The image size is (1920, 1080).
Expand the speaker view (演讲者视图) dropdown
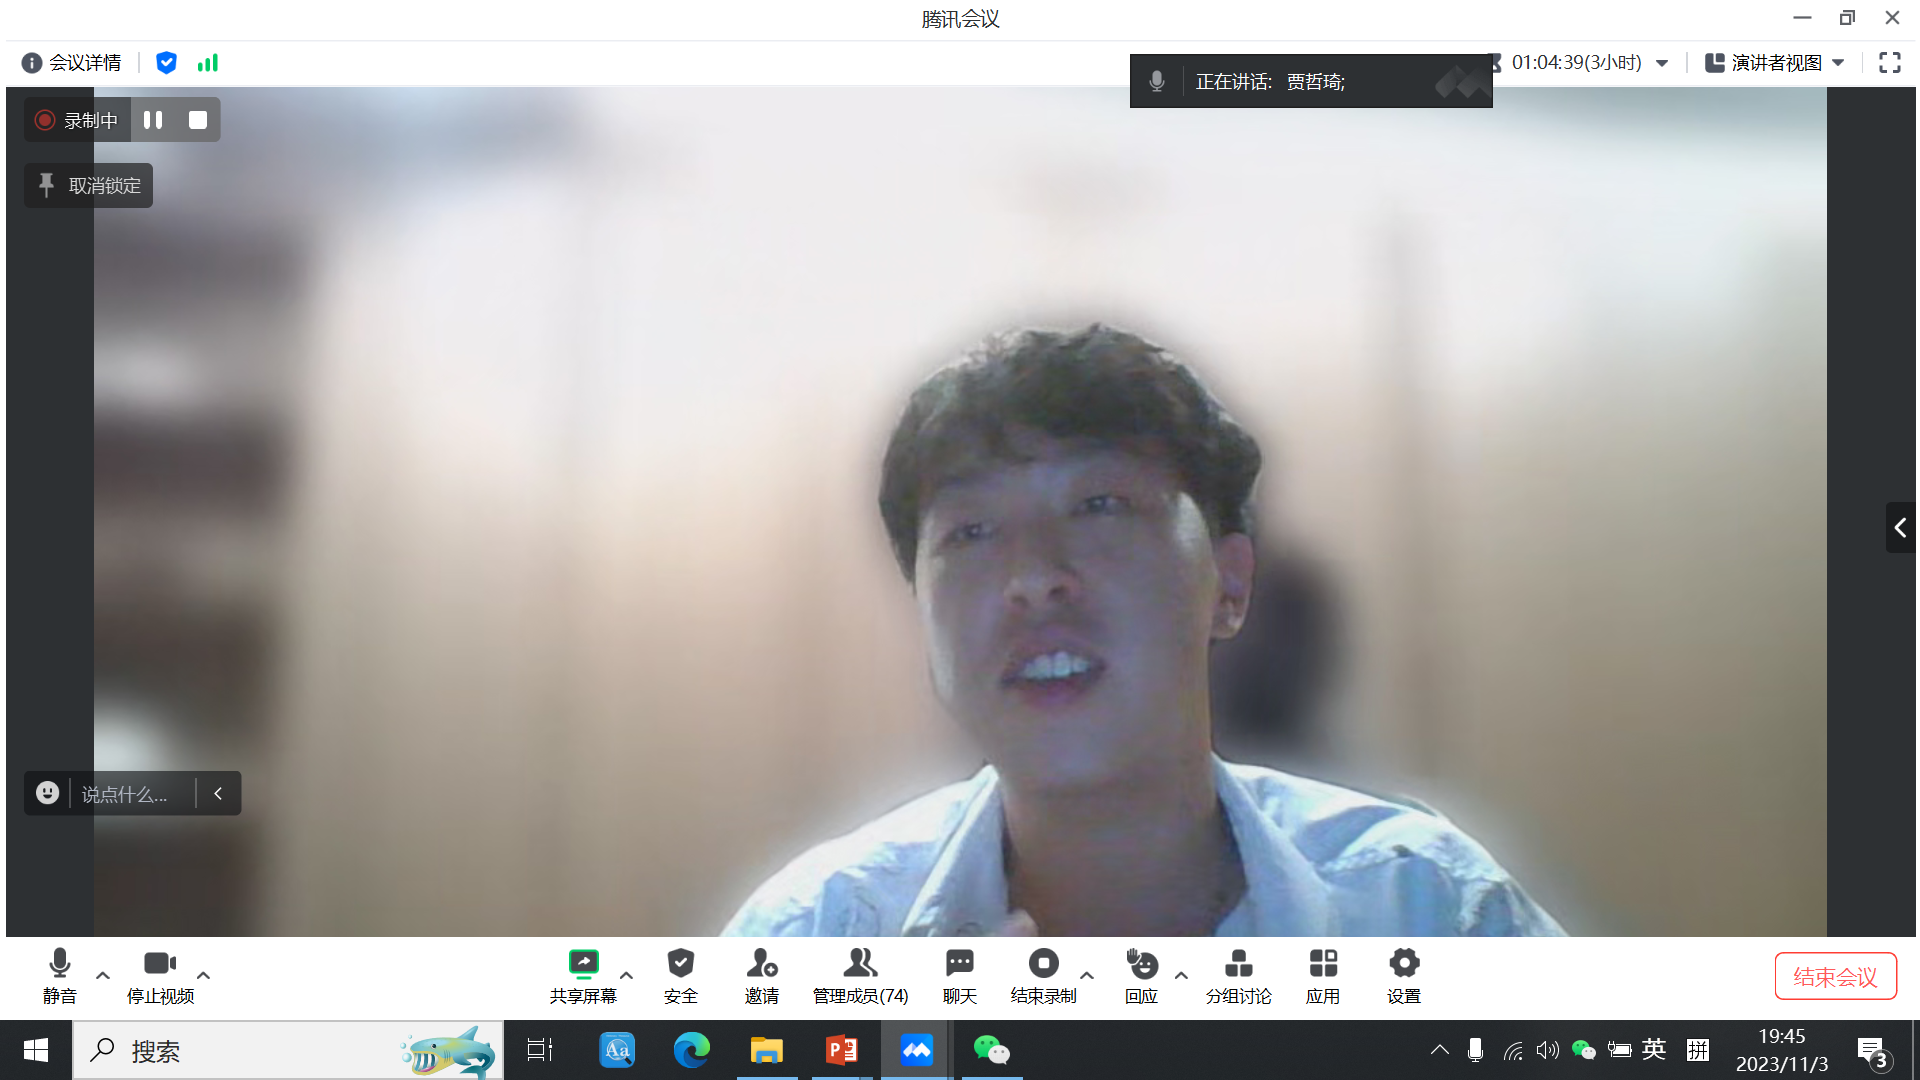[x=1838, y=63]
